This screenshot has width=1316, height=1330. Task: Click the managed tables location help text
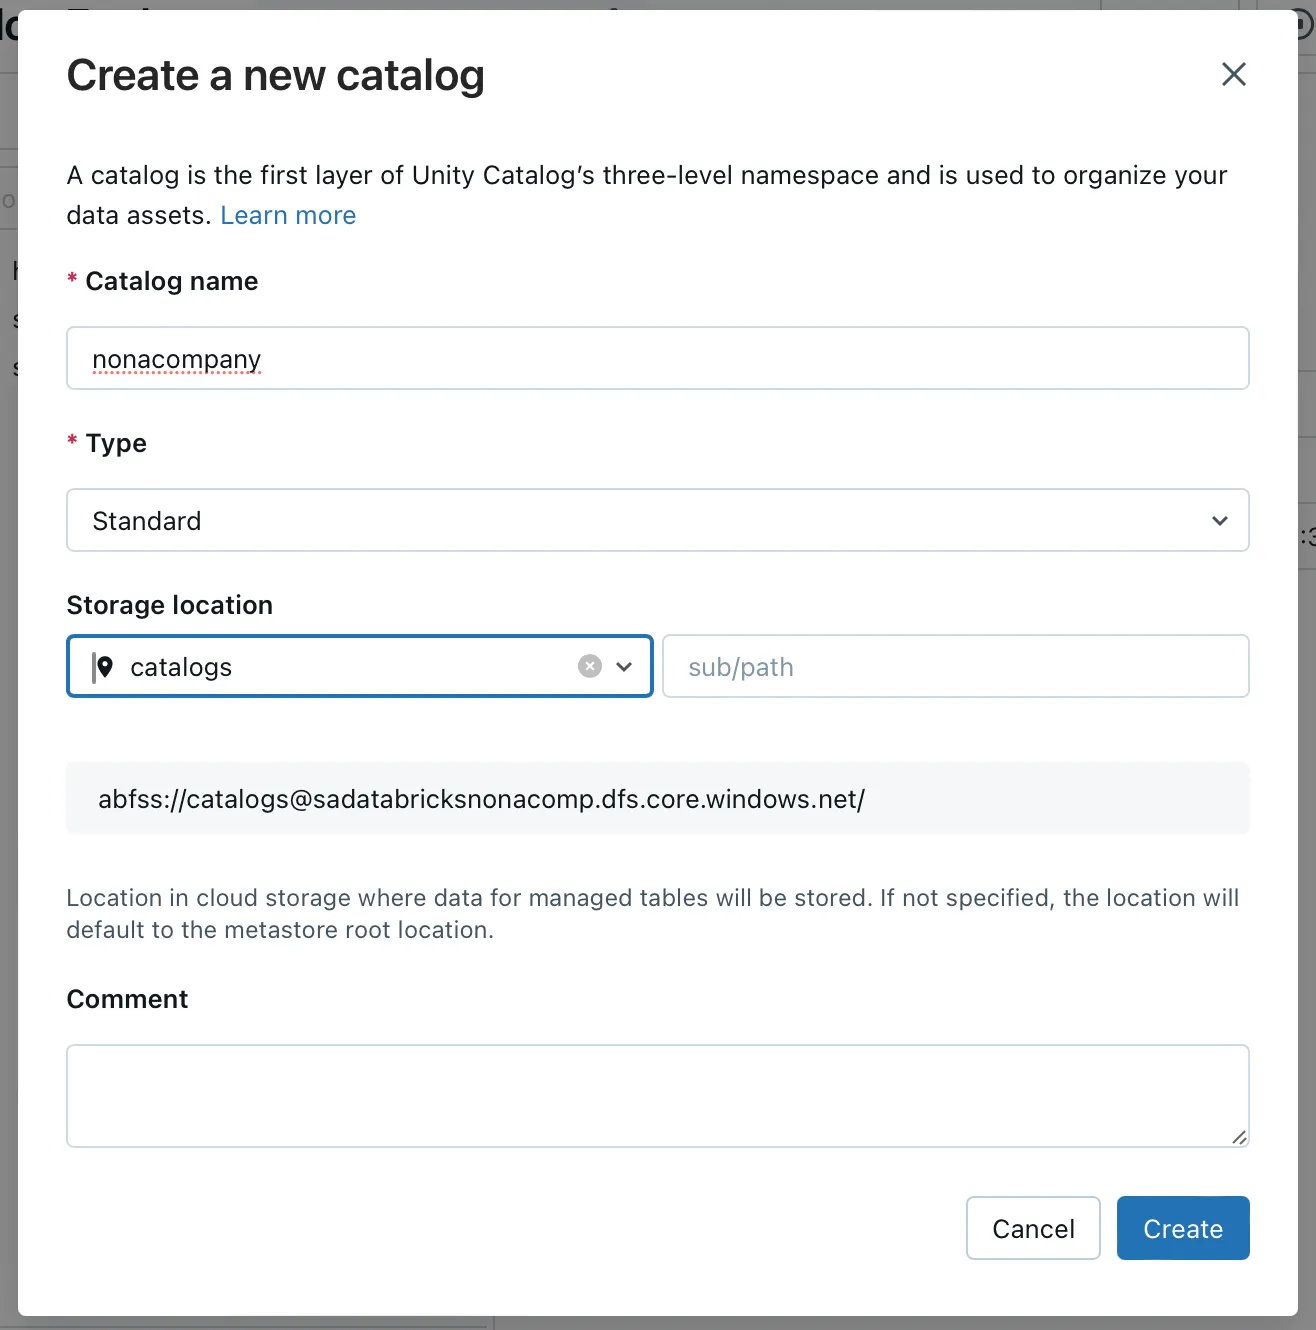point(652,913)
